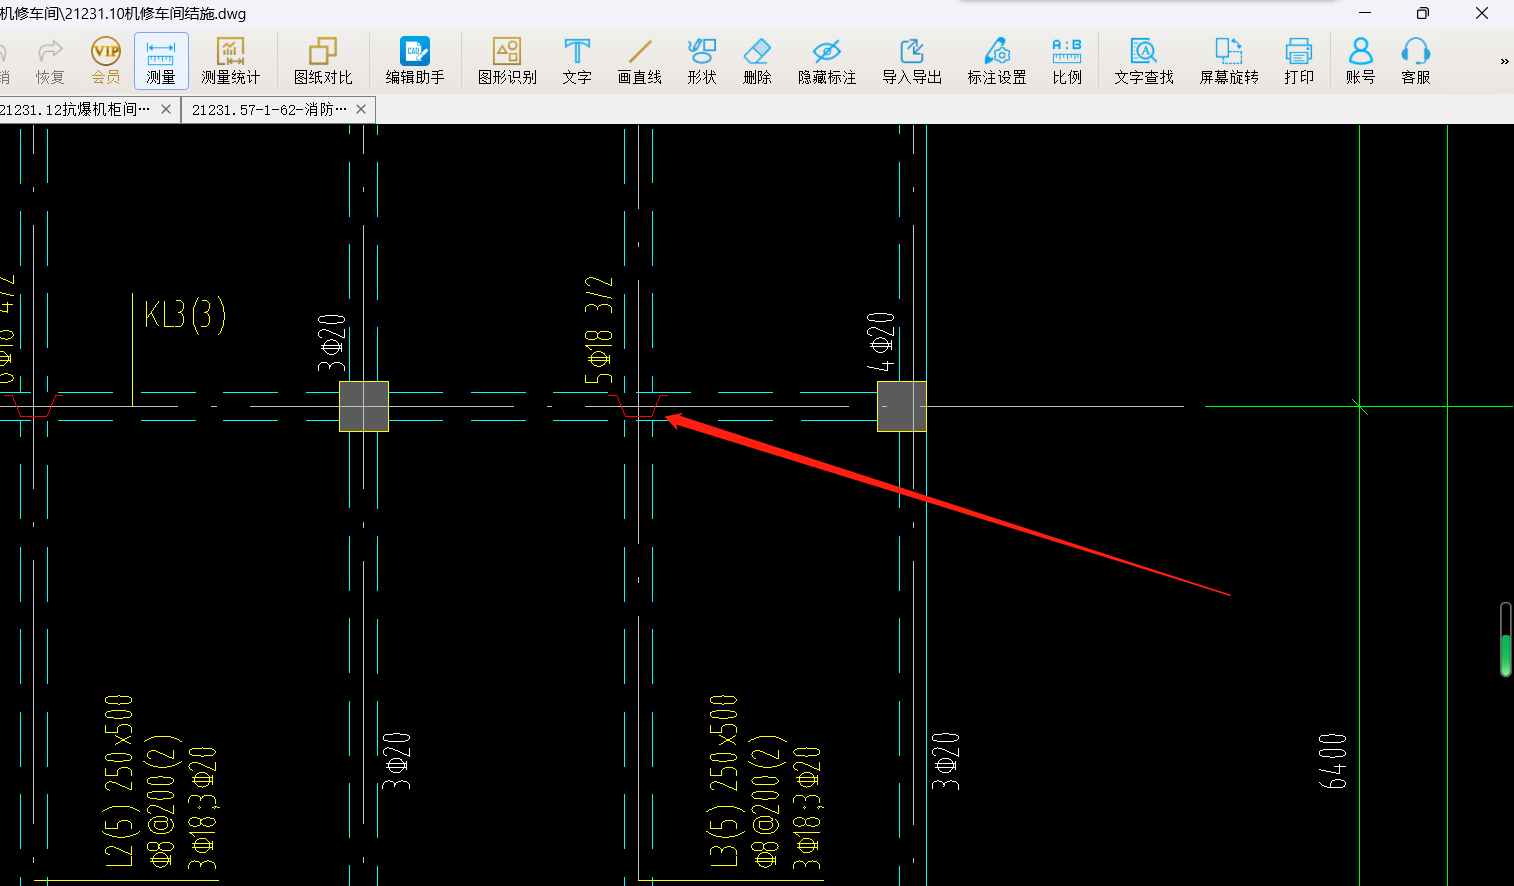Click the L2(5) 250x500 beam label
The image size is (1514, 886).
pyautogui.click(x=118, y=781)
